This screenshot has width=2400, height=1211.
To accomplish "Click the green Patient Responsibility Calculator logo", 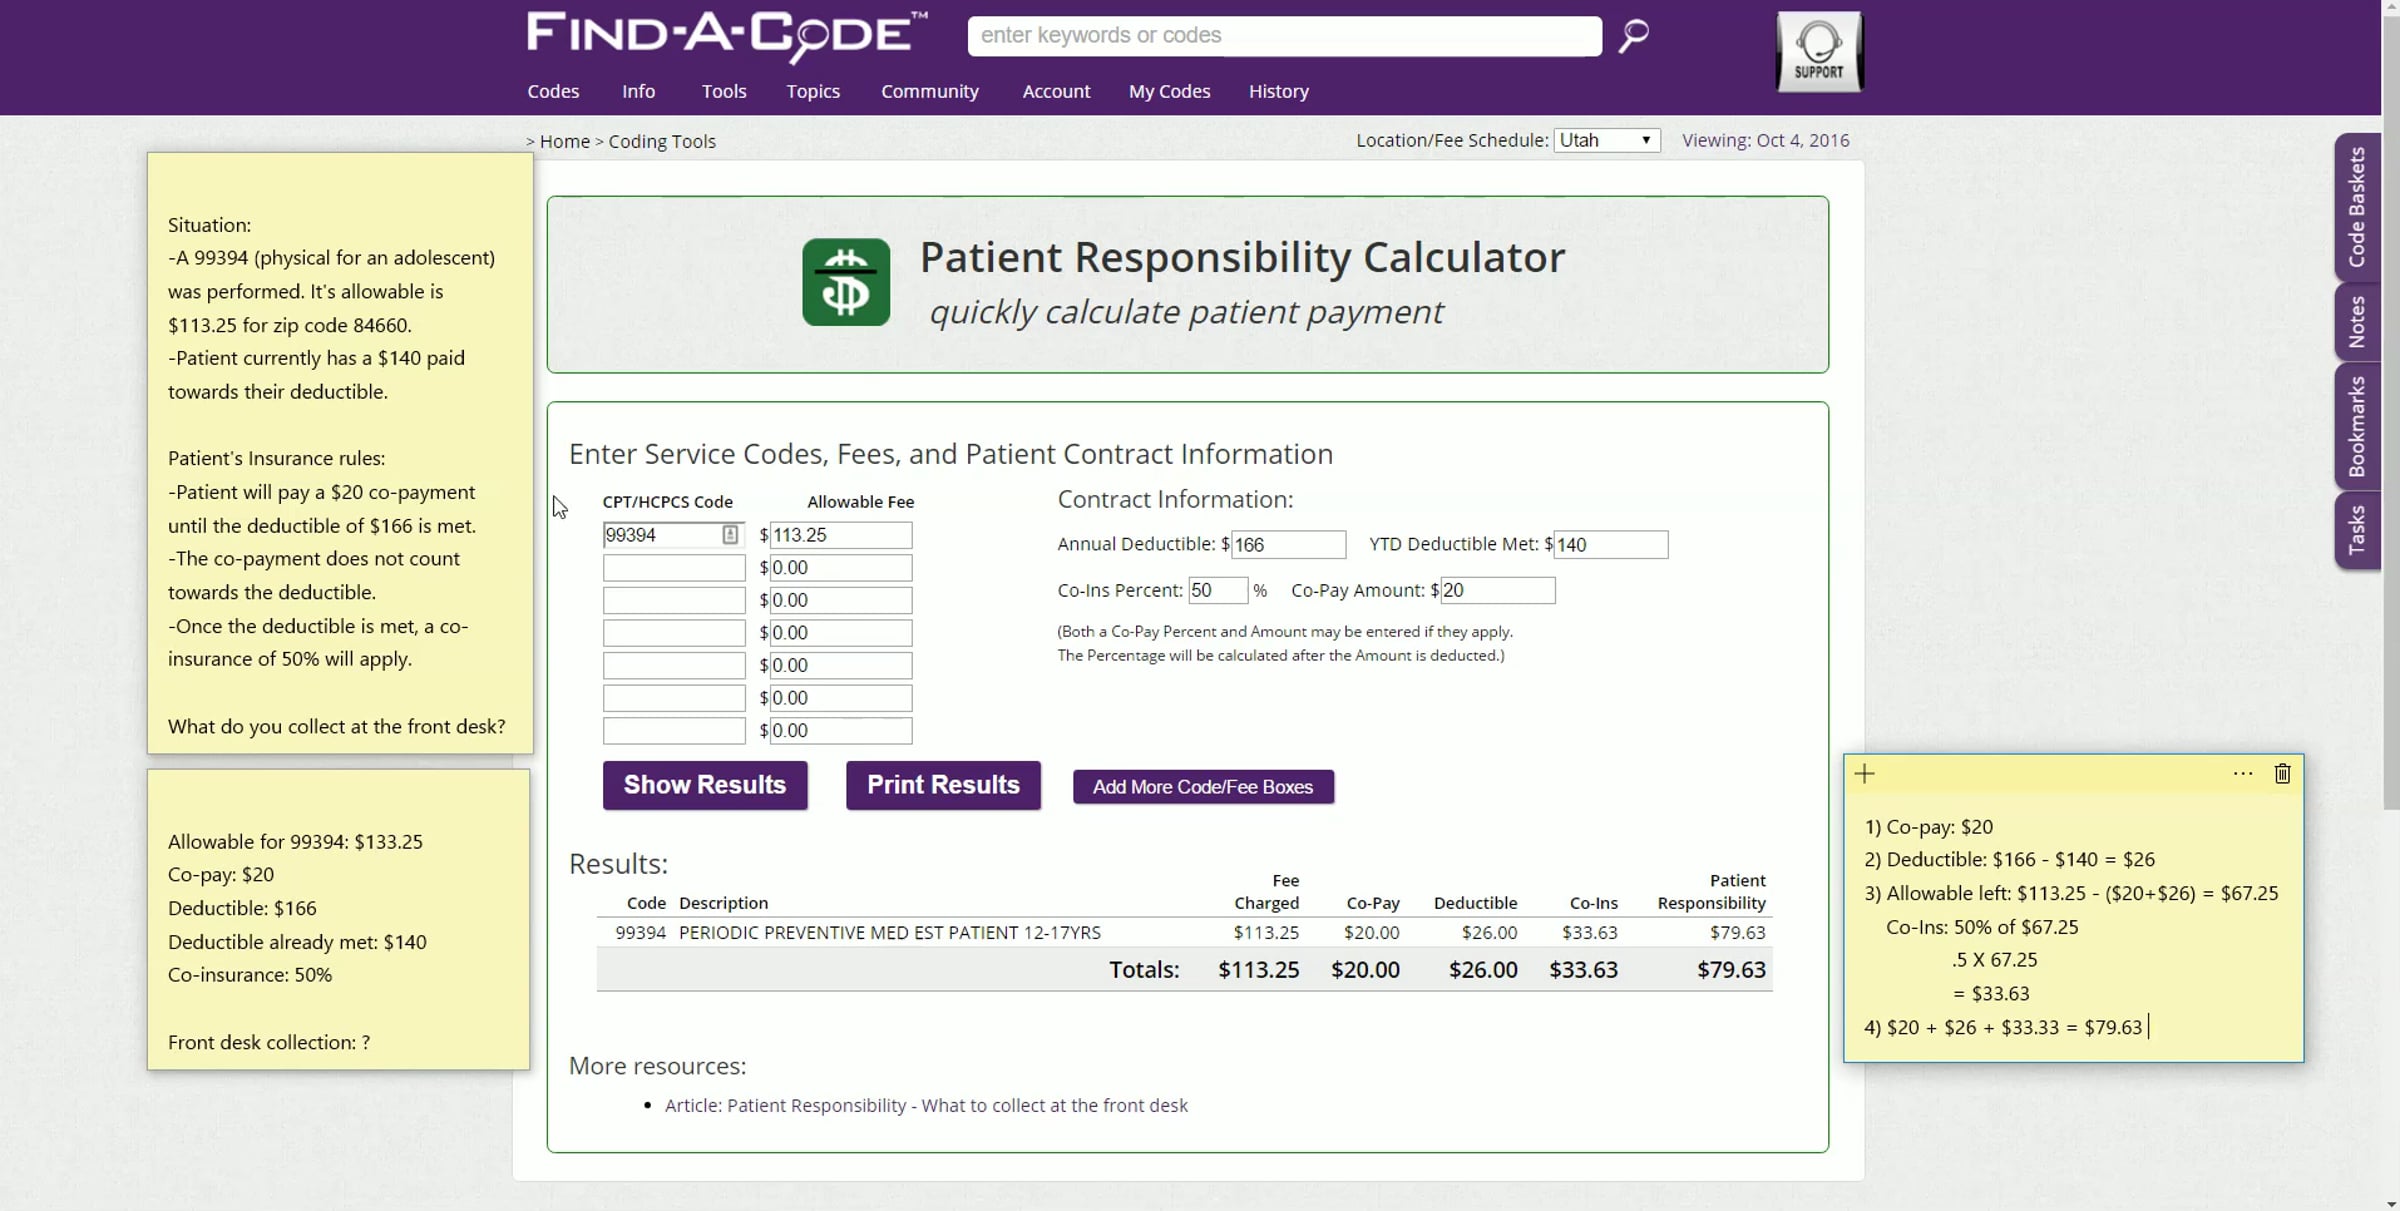I will point(845,282).
